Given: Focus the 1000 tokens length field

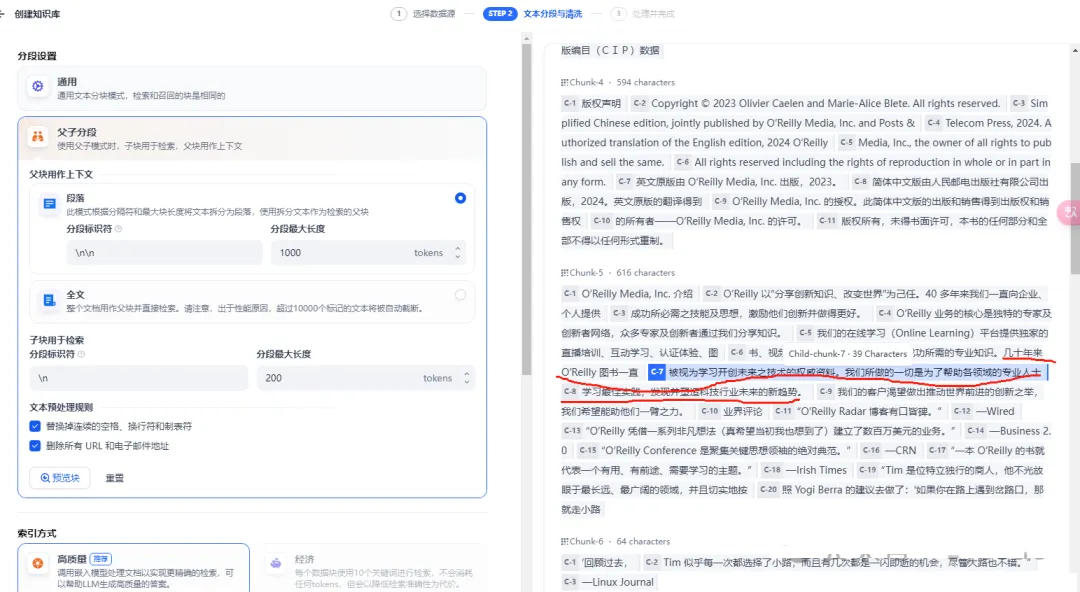Looking at the screenshot, I should [368, 253].
